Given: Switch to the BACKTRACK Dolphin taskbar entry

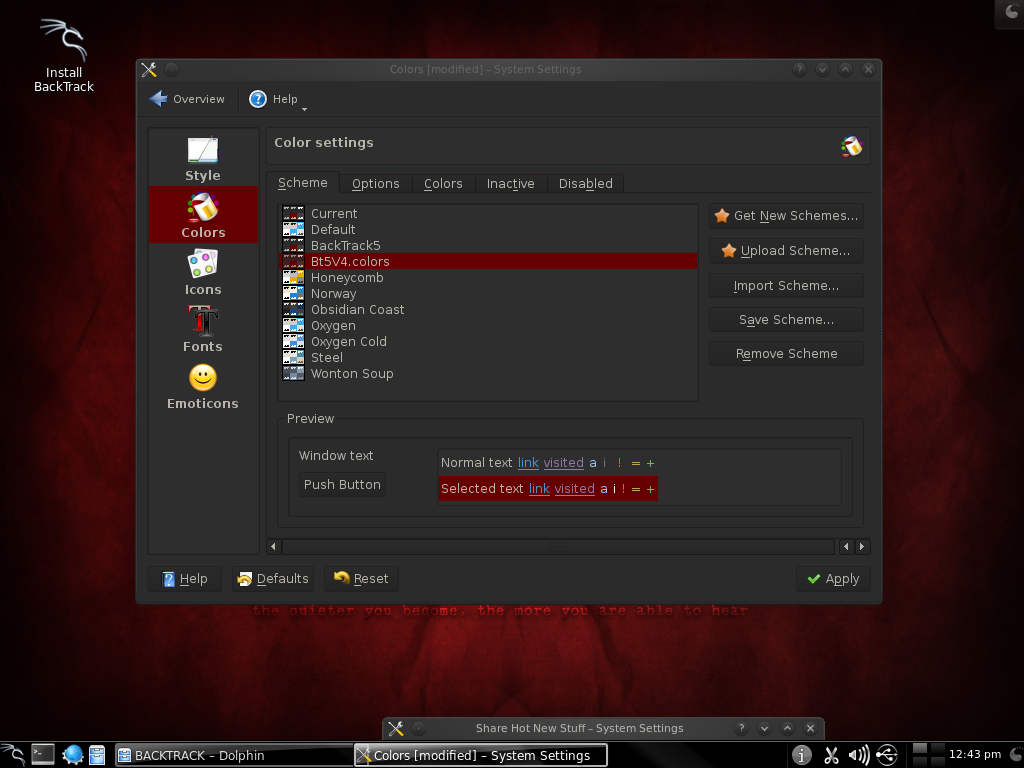Looking at the screenshot, I should (x=234, y=756).
